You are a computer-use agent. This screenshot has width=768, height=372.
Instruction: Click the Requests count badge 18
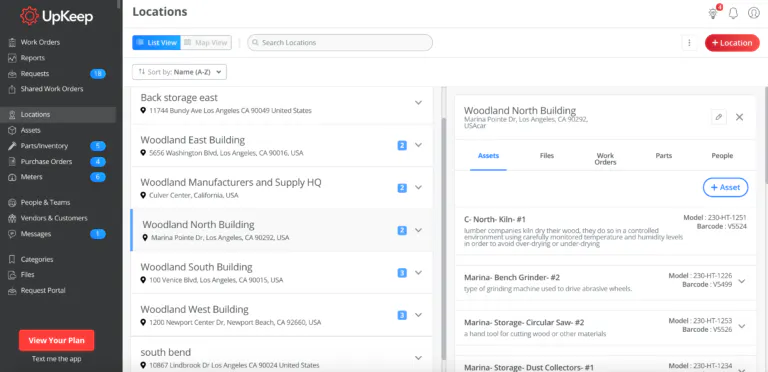(98, 74)
